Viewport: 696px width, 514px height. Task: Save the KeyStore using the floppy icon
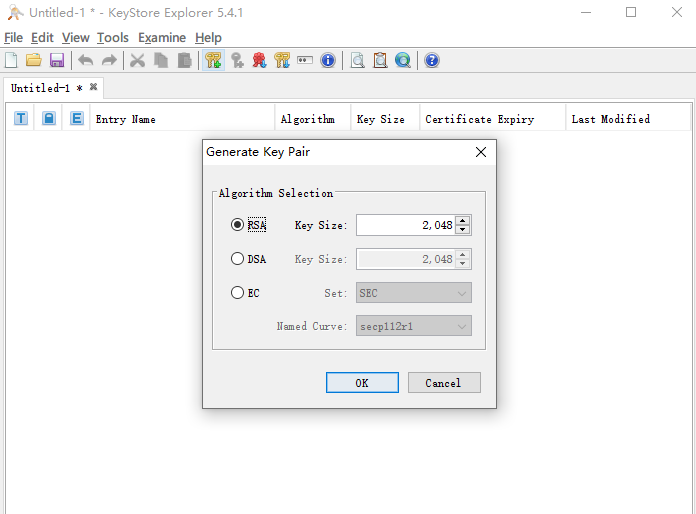57,60
